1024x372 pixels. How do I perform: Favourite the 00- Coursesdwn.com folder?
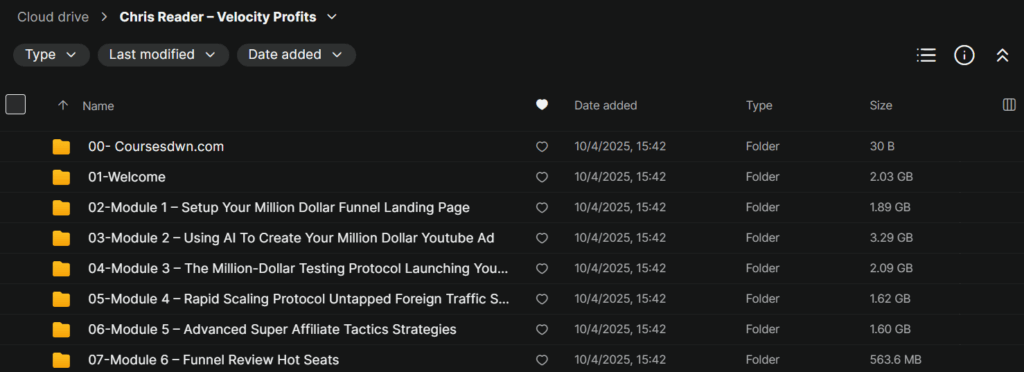point(541,147)
